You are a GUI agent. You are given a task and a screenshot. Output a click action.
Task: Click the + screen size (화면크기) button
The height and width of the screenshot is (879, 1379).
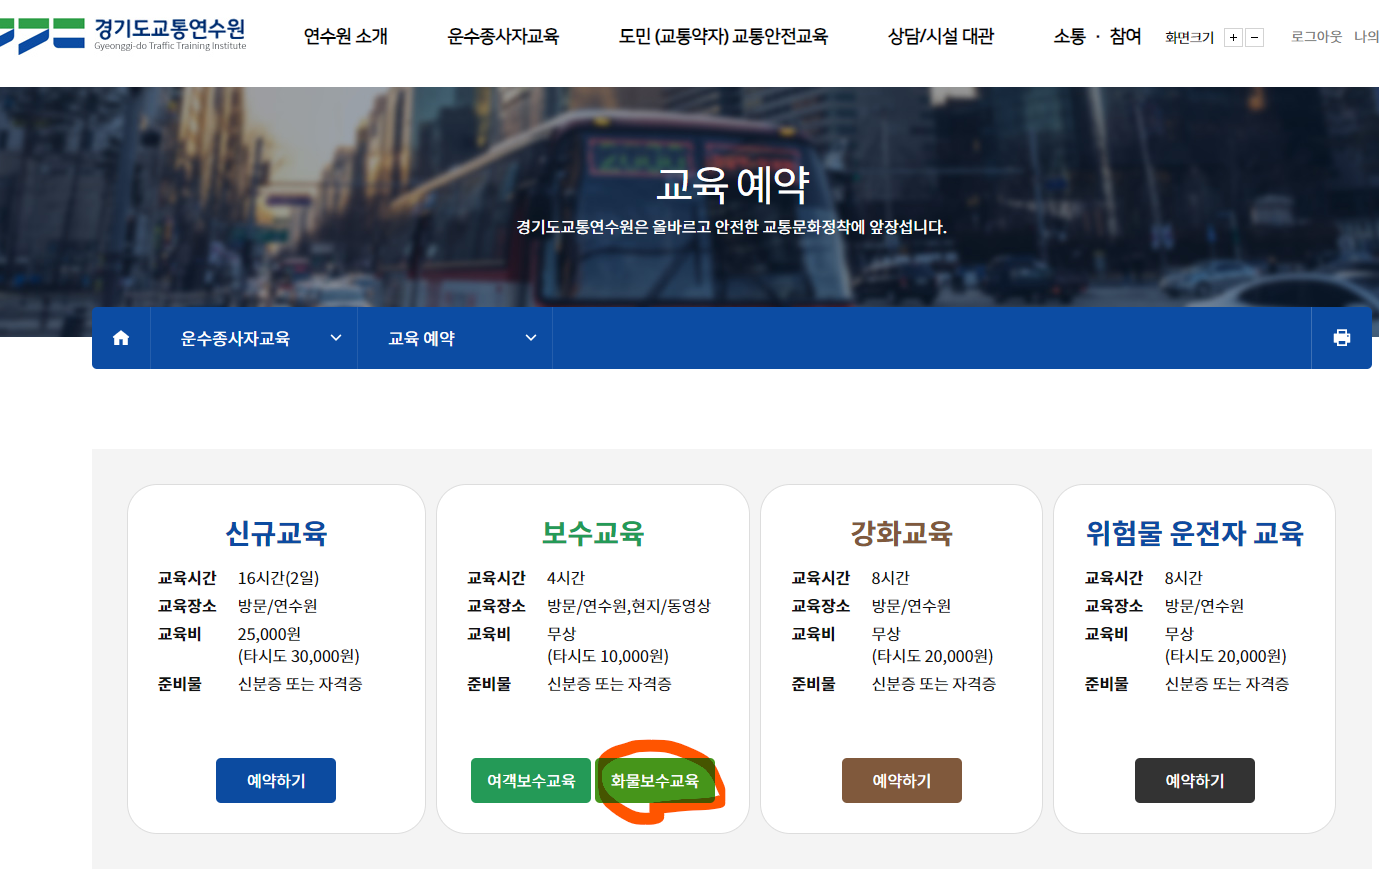[1233, 36]
